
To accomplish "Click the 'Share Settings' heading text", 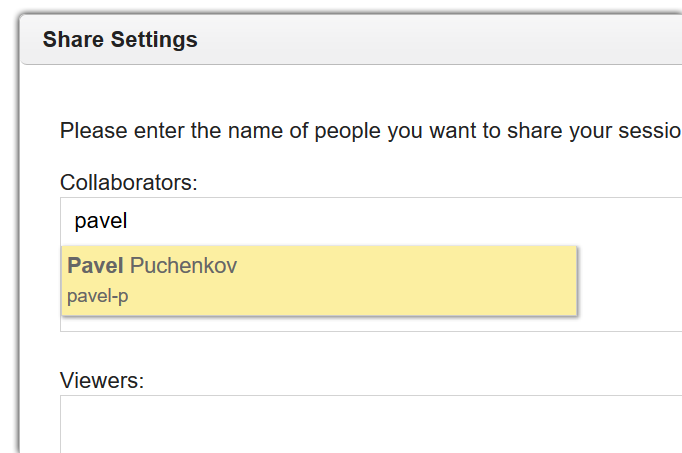I will coord(120,41).
